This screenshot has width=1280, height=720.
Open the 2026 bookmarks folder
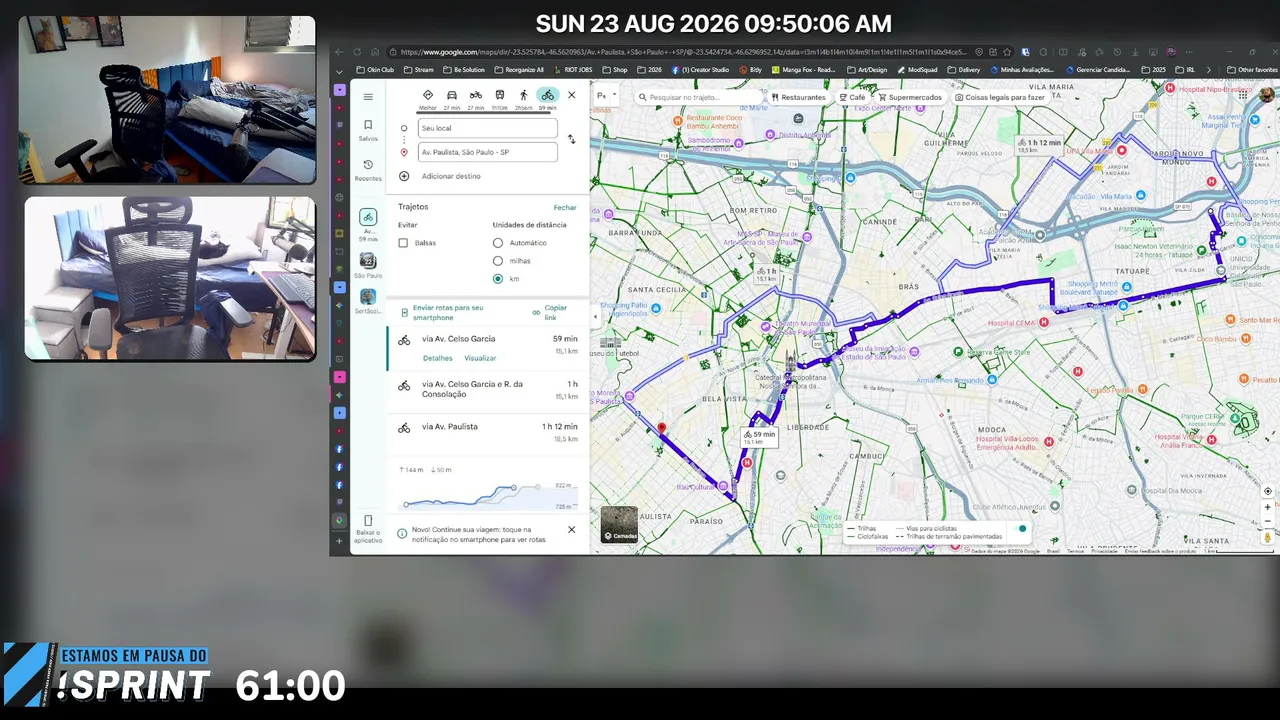tap(649, 70)
